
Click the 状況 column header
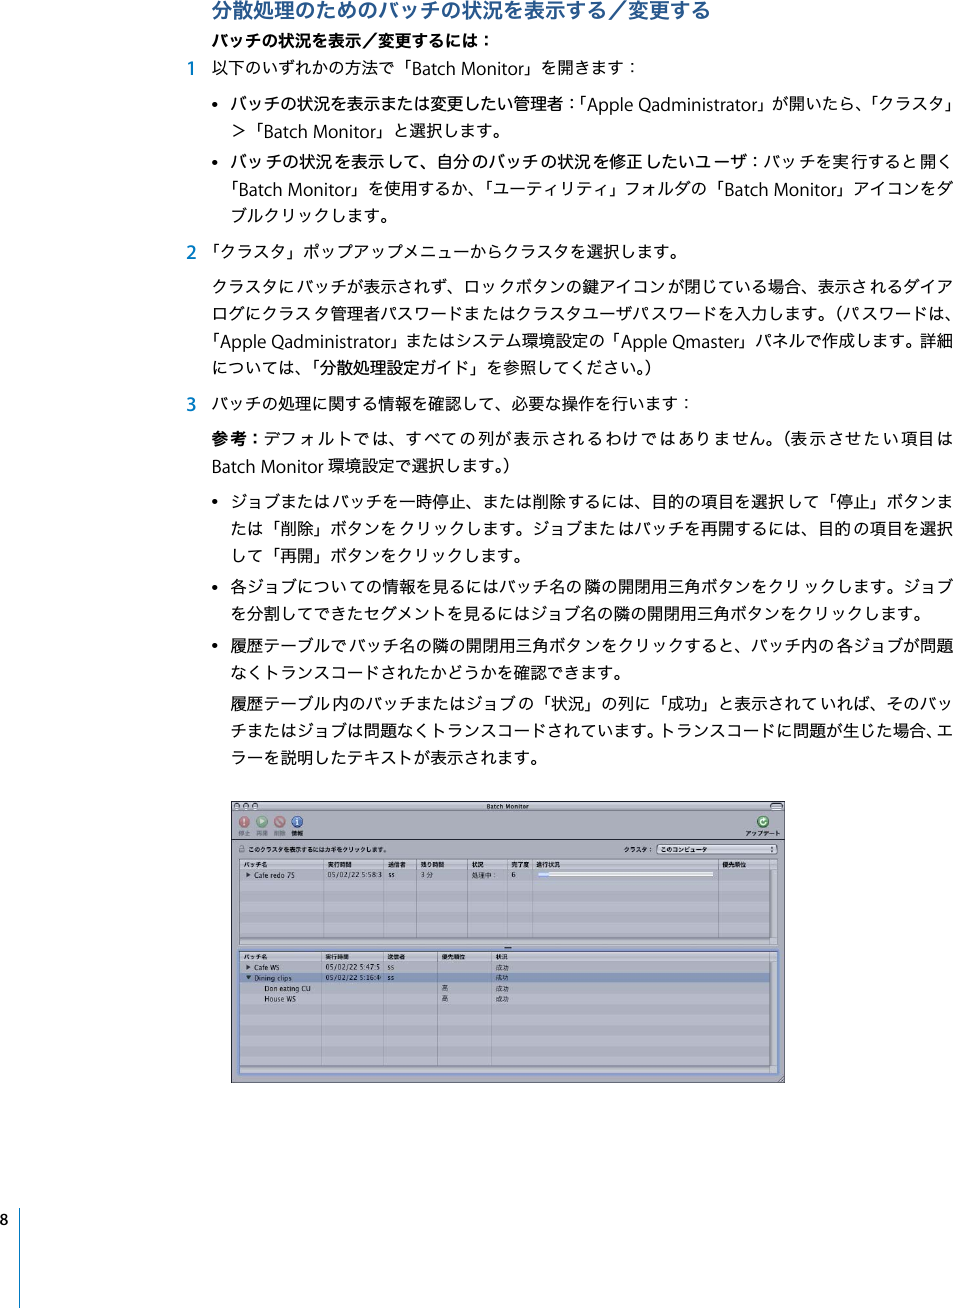point(477,865)
